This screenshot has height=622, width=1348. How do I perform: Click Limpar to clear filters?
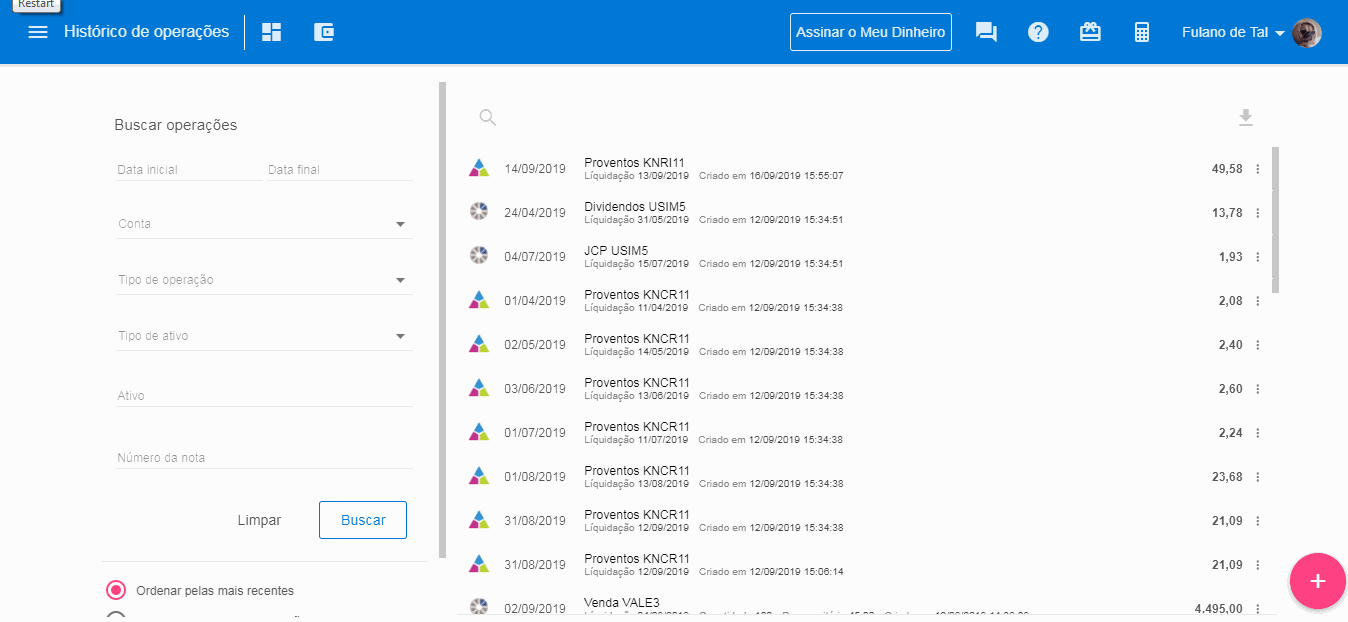[259, 520]
